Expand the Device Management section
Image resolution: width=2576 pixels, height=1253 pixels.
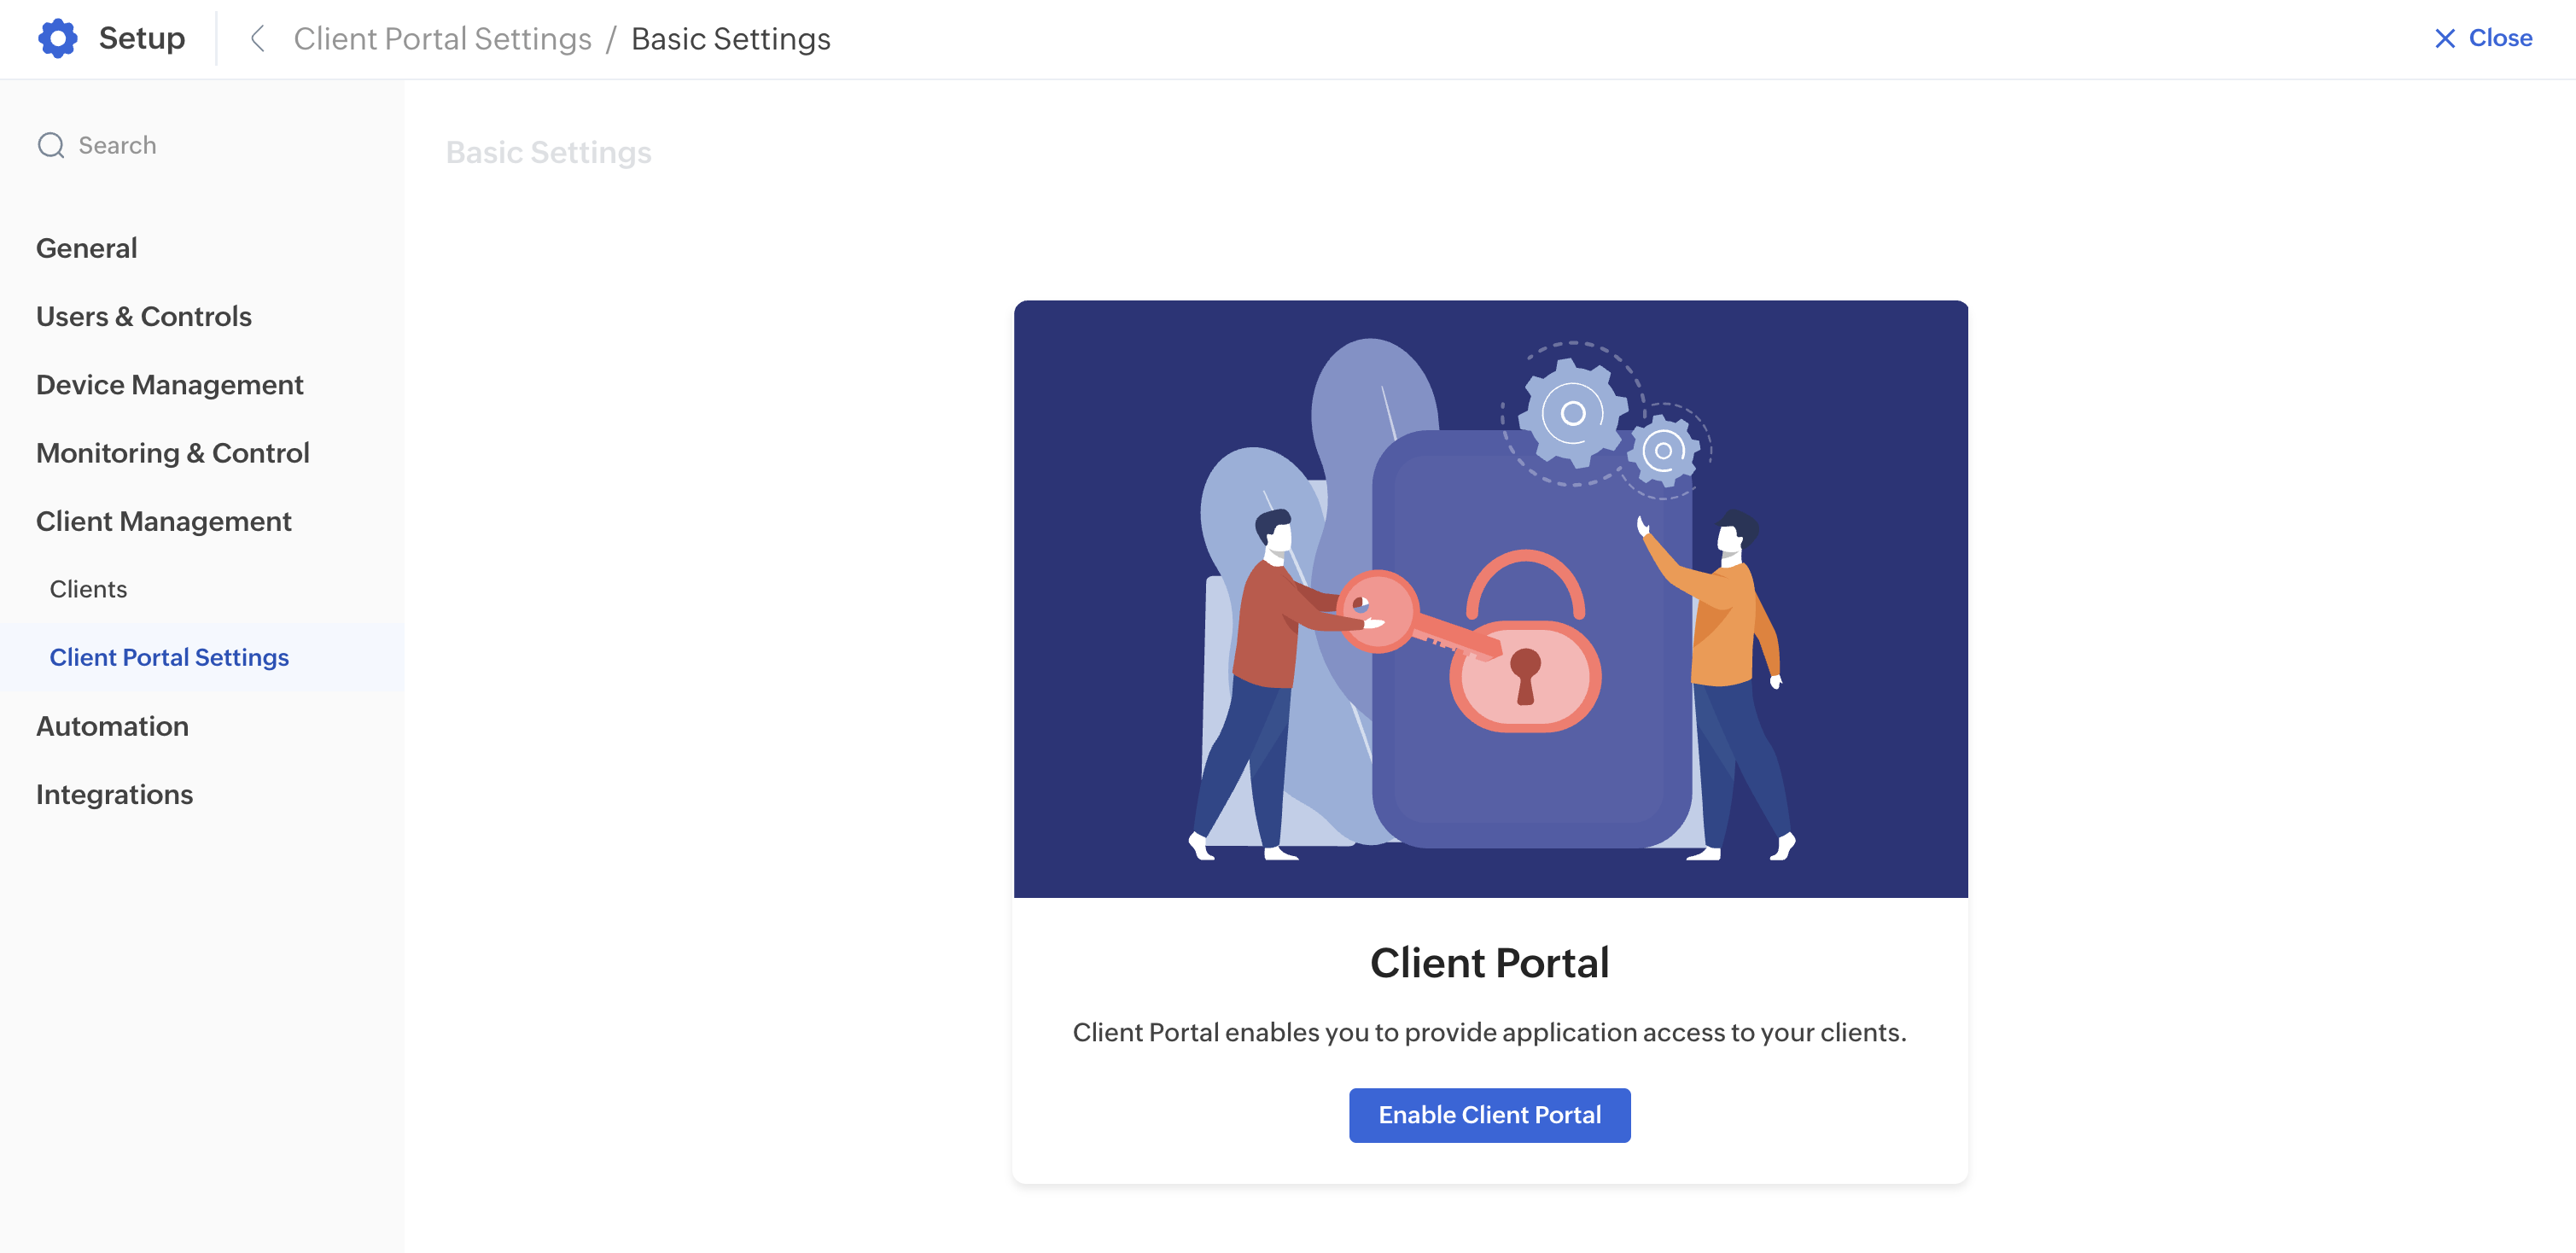[170, 385]
